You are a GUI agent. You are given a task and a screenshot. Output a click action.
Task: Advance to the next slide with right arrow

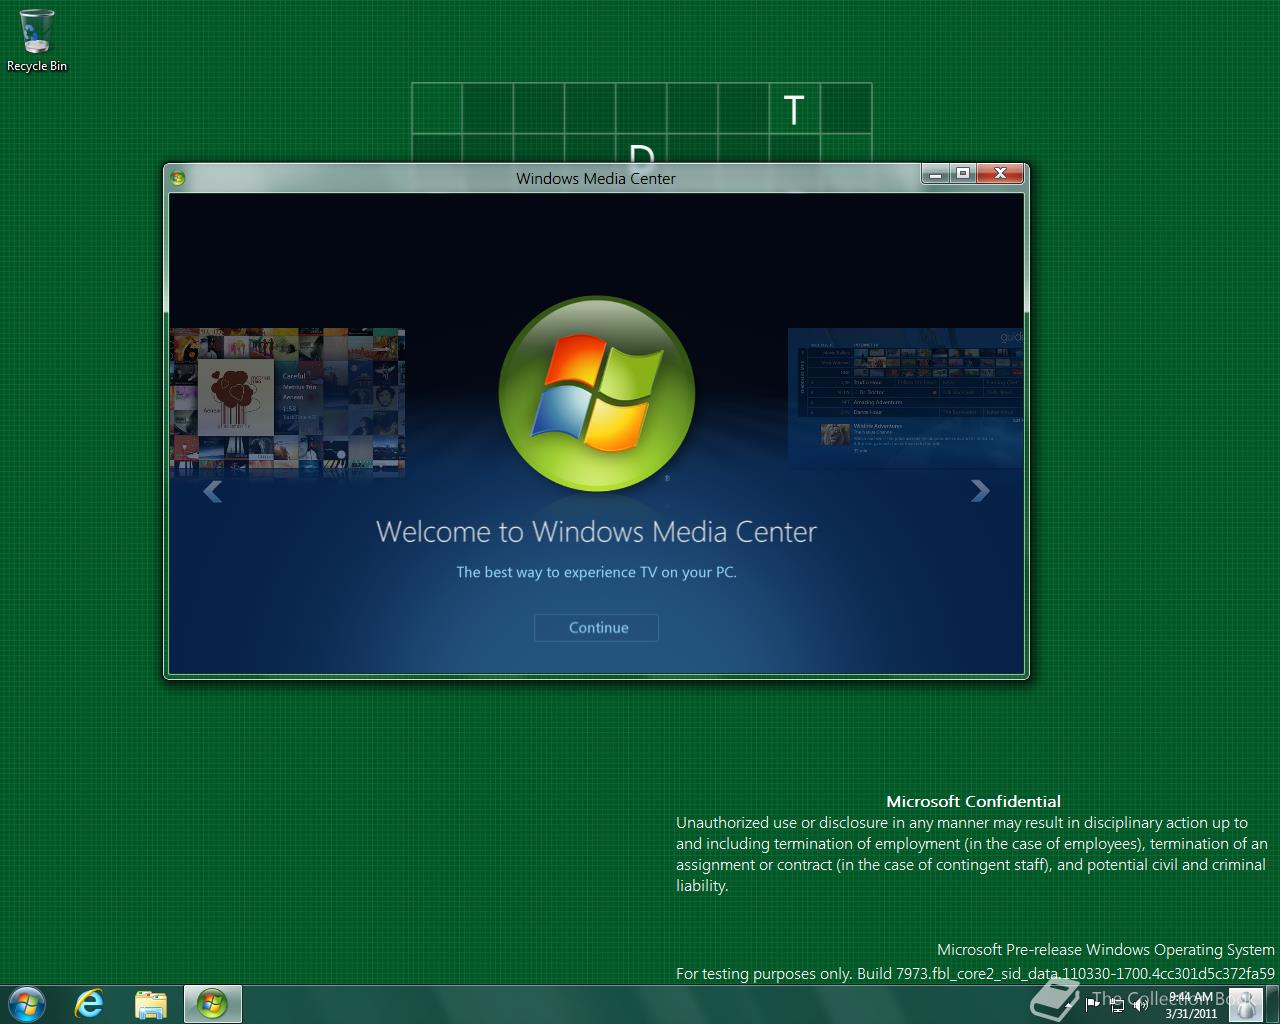pos(980,490)
